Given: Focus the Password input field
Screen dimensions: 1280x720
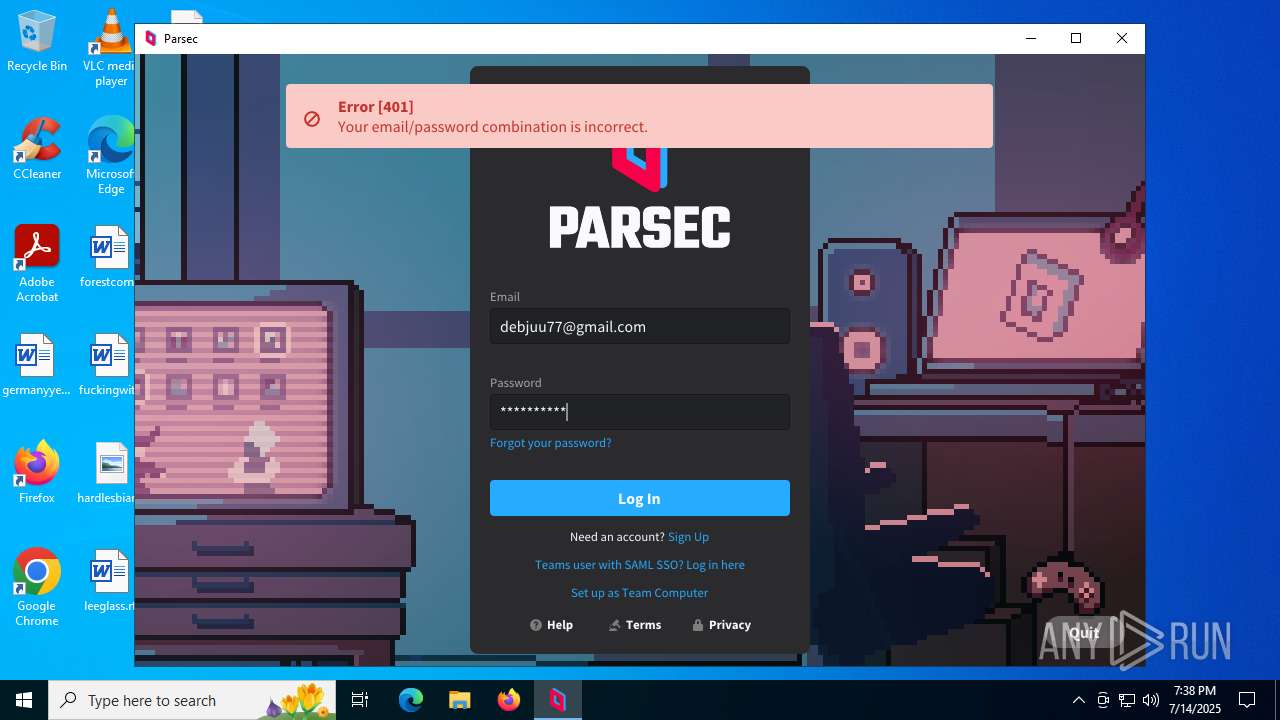Looking at the screenshot, I should tap(640, 411).
